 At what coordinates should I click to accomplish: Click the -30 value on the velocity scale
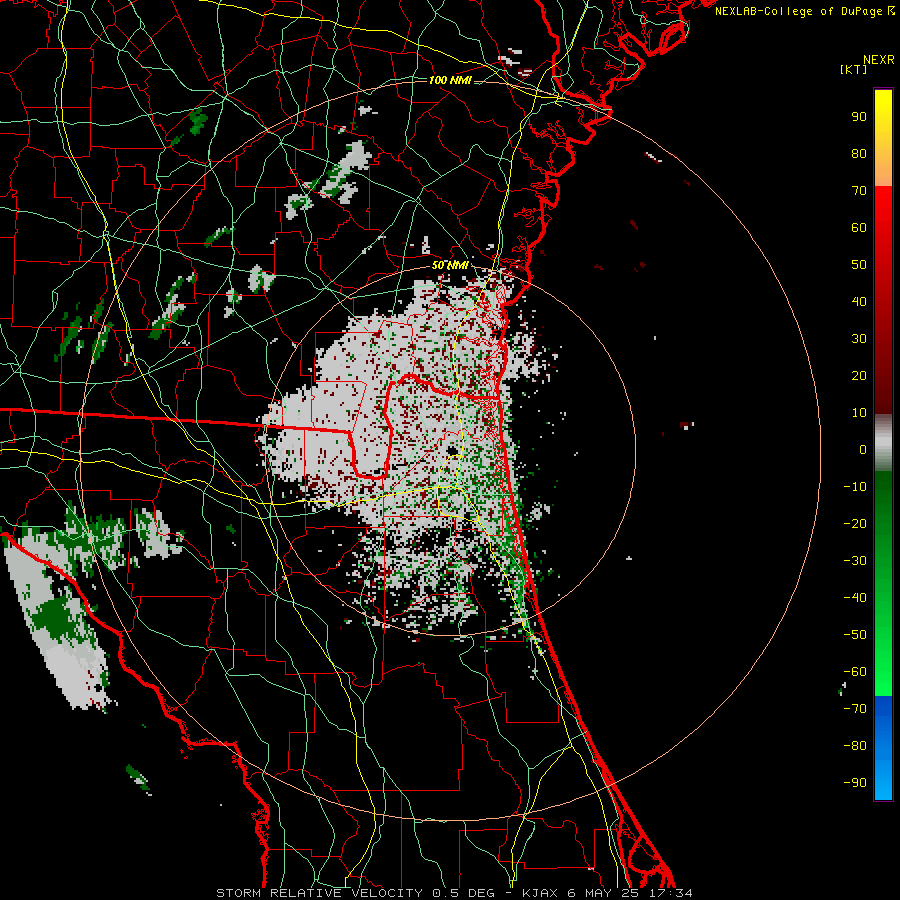[x=855, y=561]
